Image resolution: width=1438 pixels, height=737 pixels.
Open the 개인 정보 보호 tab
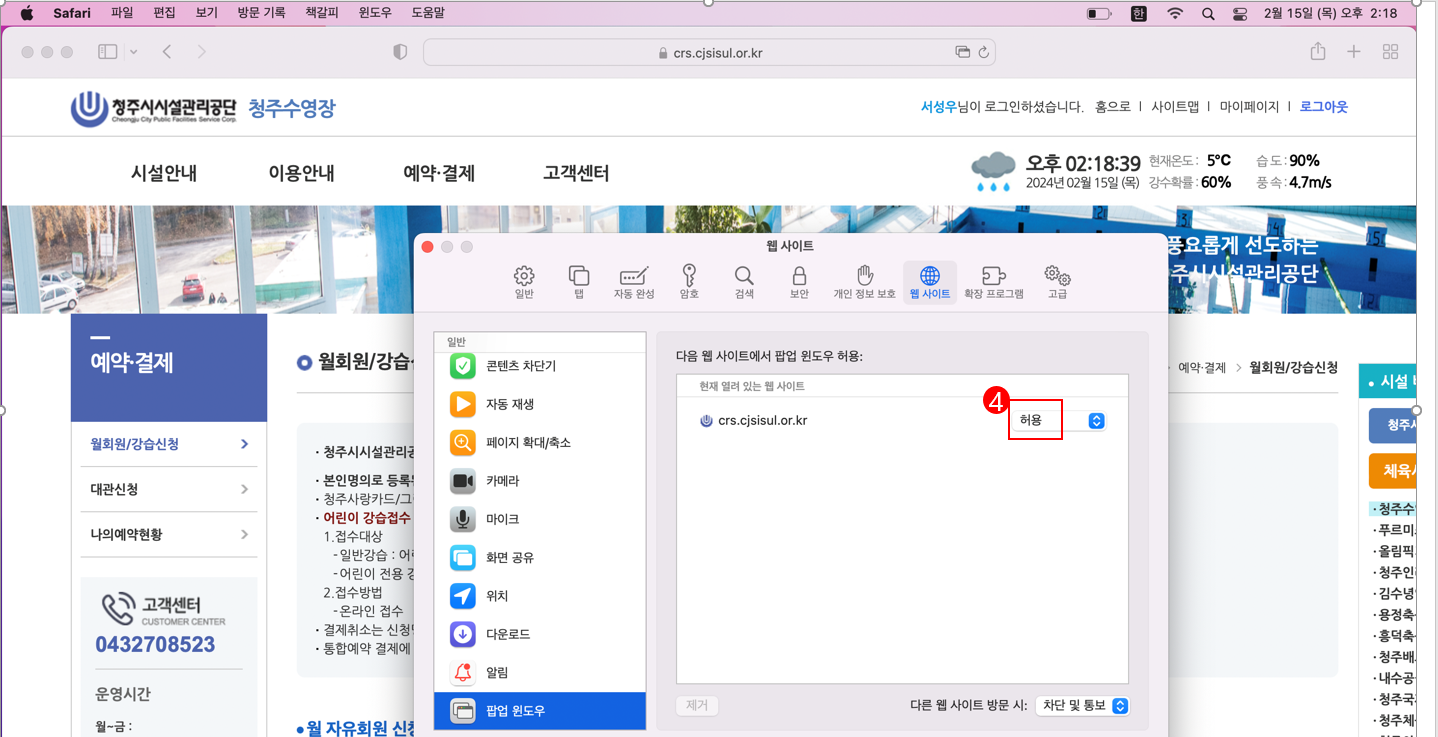pos(865,282)
